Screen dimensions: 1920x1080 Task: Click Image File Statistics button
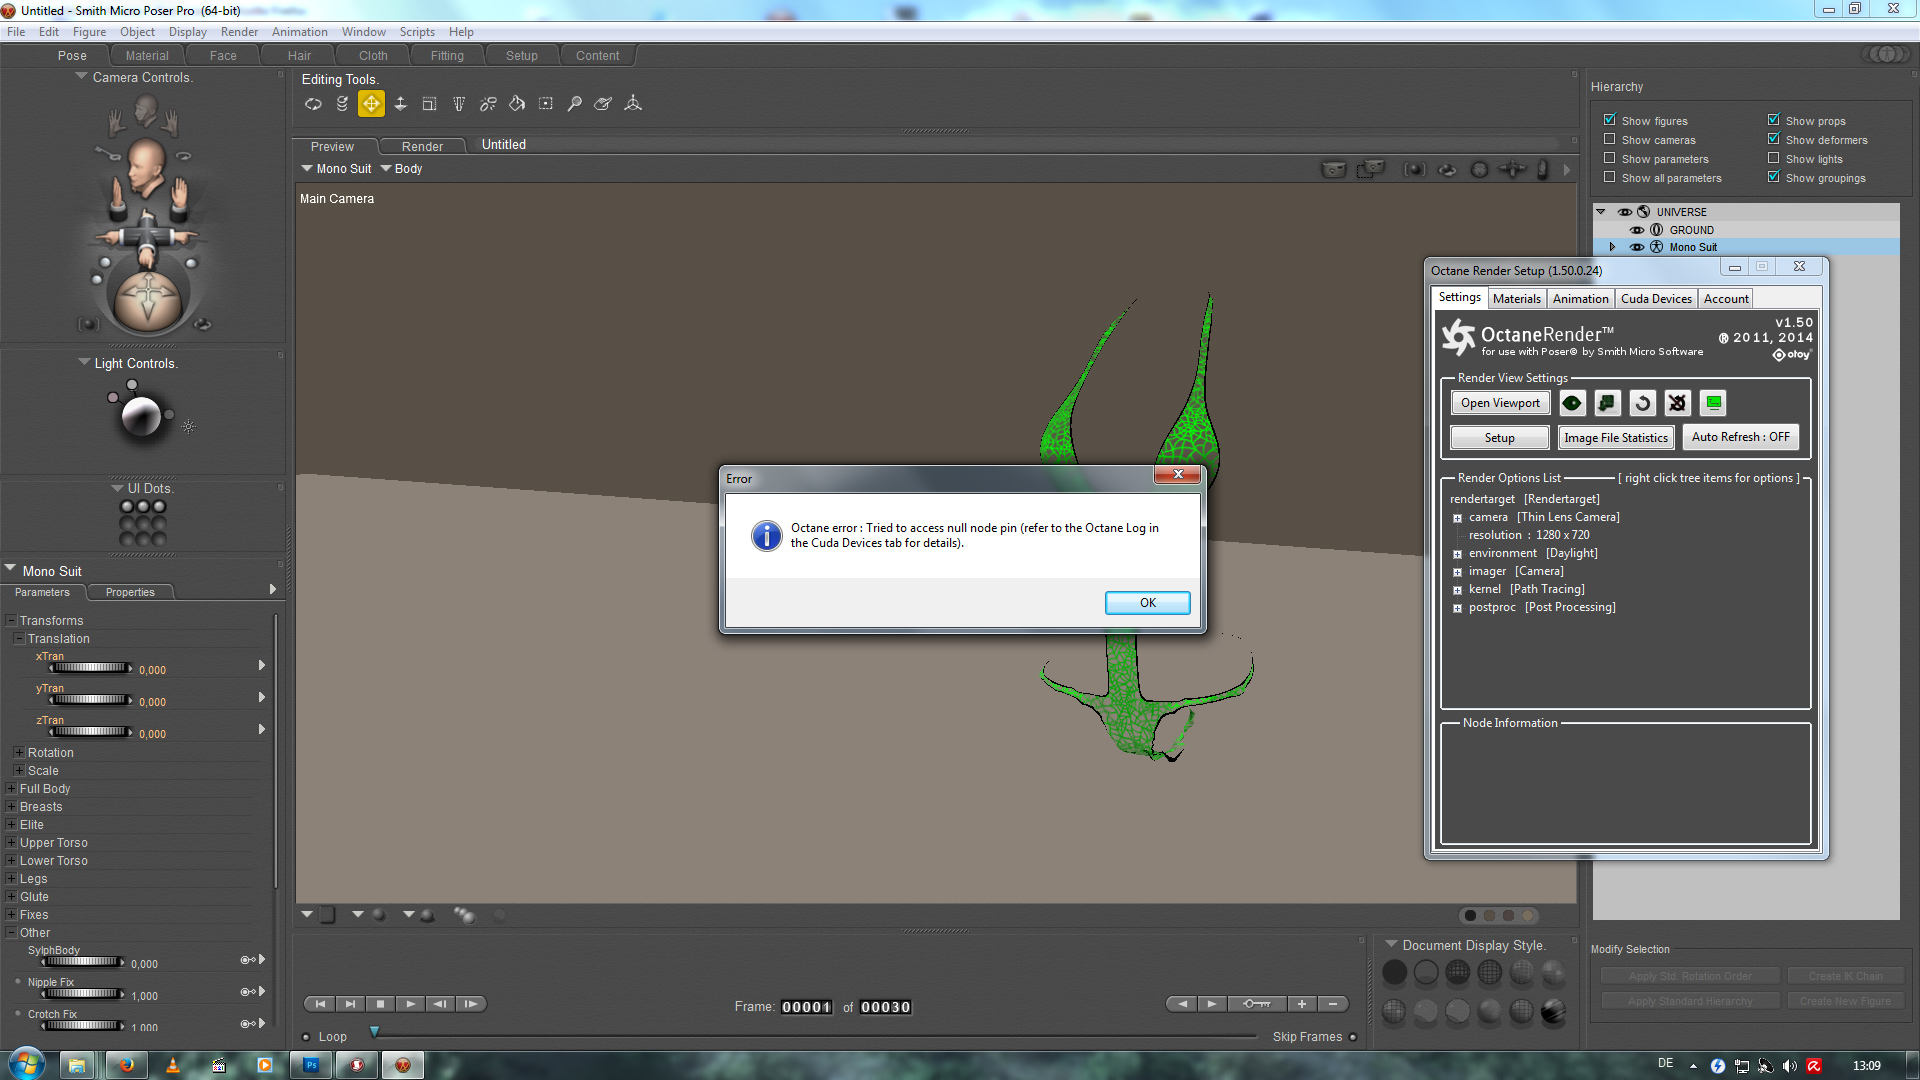pyautogui.click(x=1616, y=438)
